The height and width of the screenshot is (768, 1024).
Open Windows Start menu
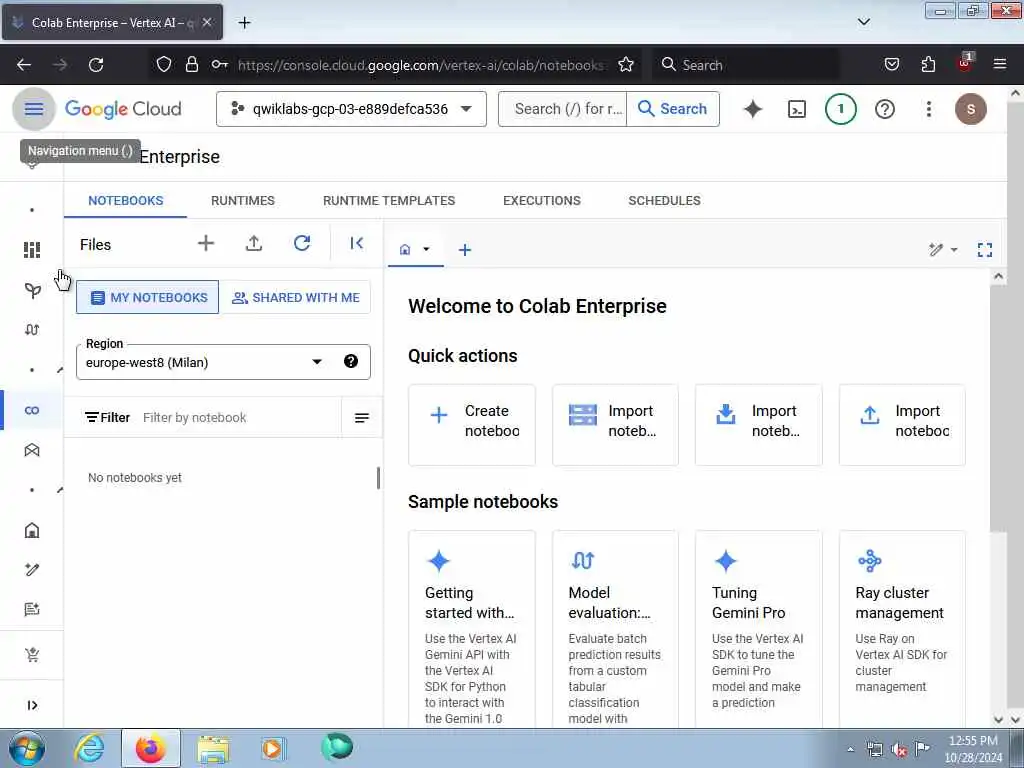click(27, 748)
